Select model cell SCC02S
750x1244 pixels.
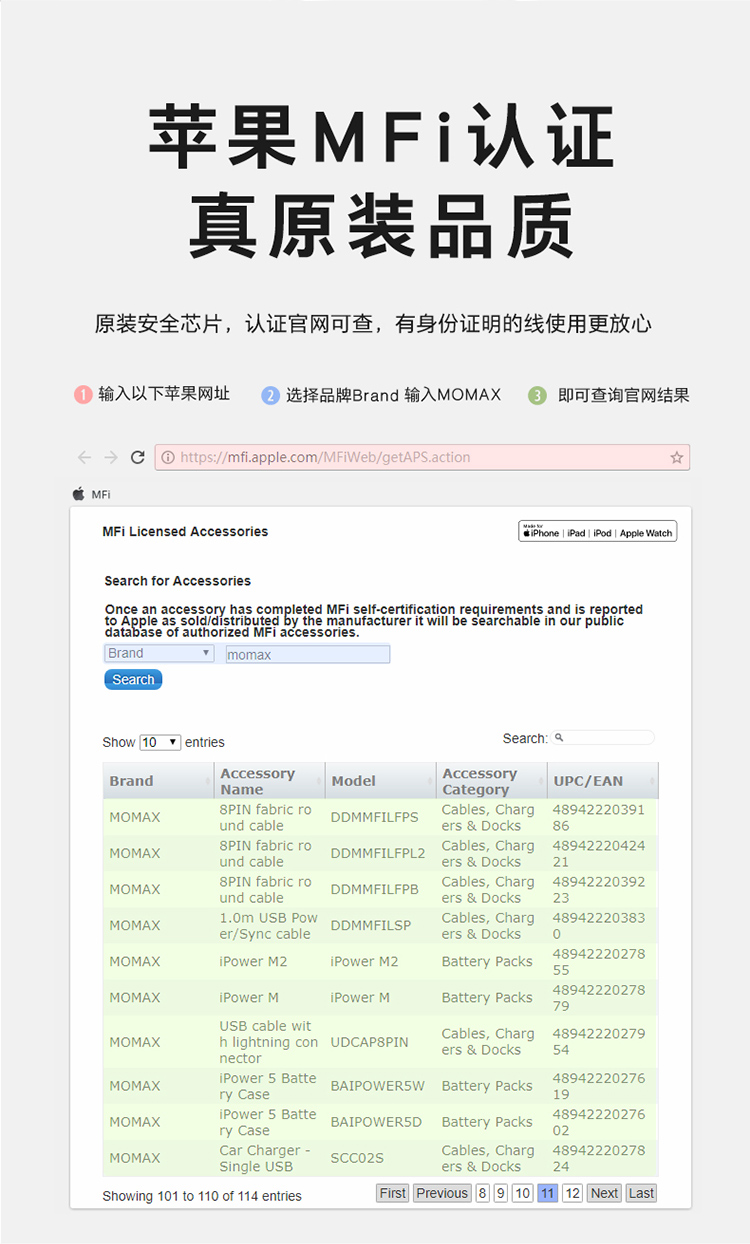(x=357, y=1158)
